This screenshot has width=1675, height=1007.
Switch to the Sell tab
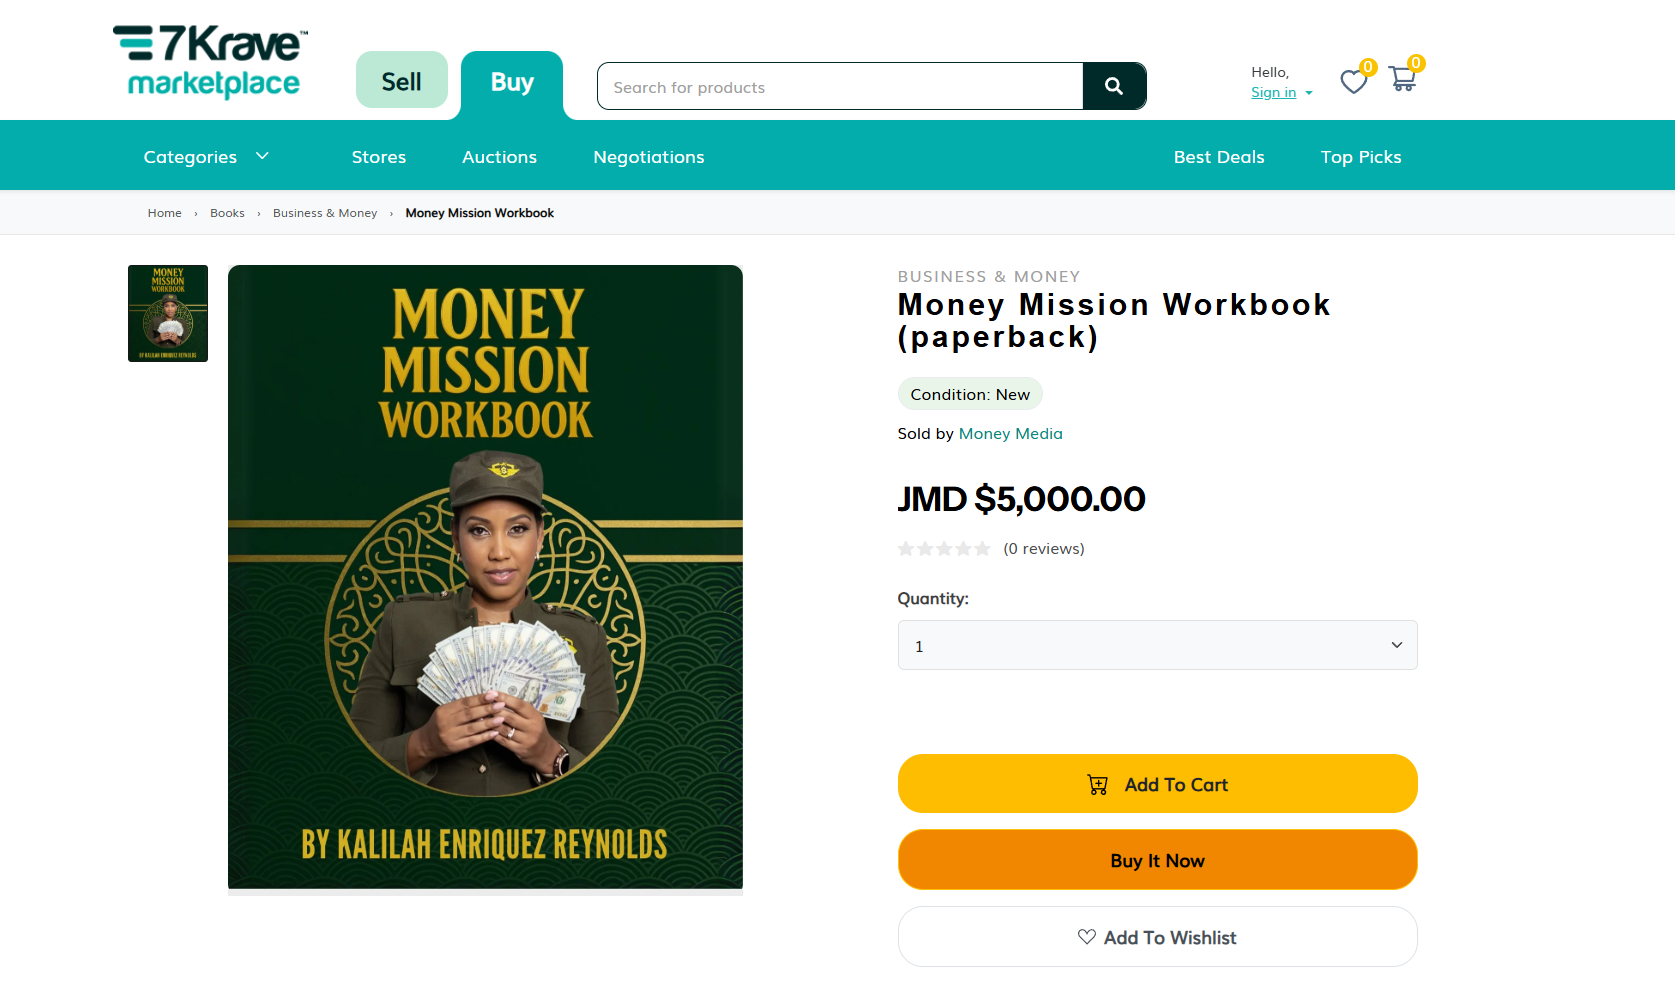pyautogui.click(x=402, y=80)
